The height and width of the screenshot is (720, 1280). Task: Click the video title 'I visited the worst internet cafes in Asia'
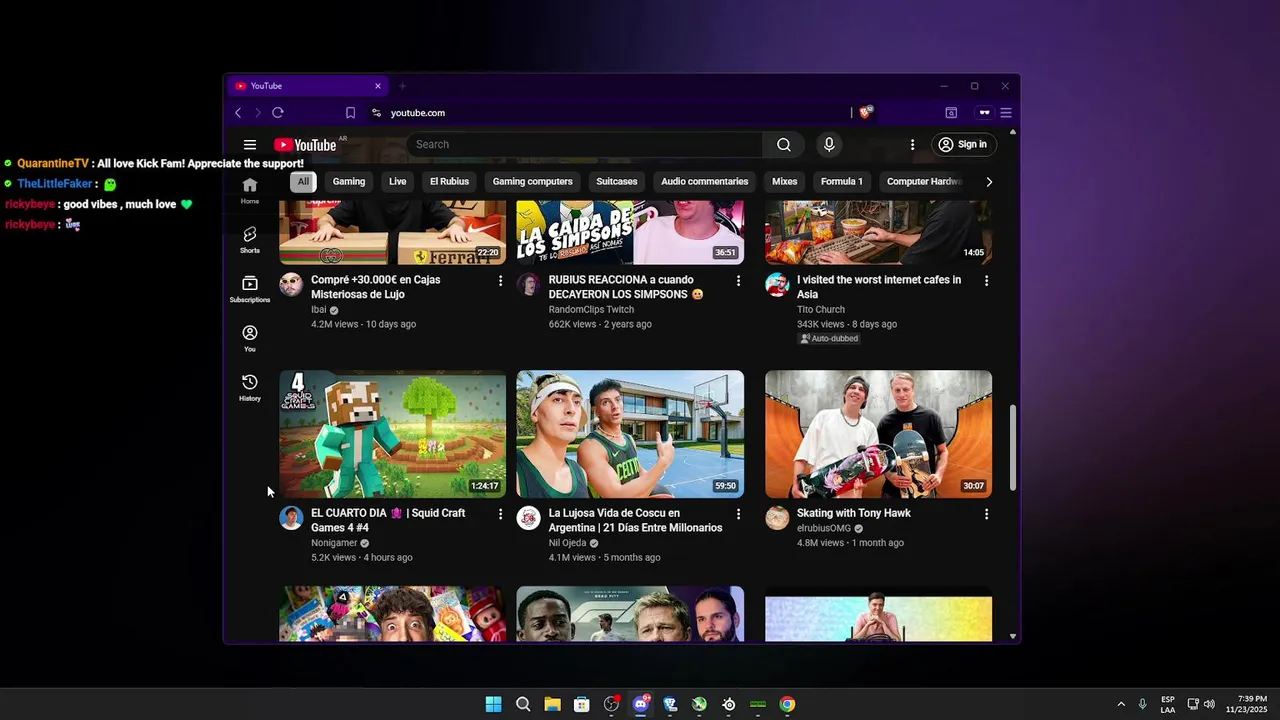click(x=879, y=287)
